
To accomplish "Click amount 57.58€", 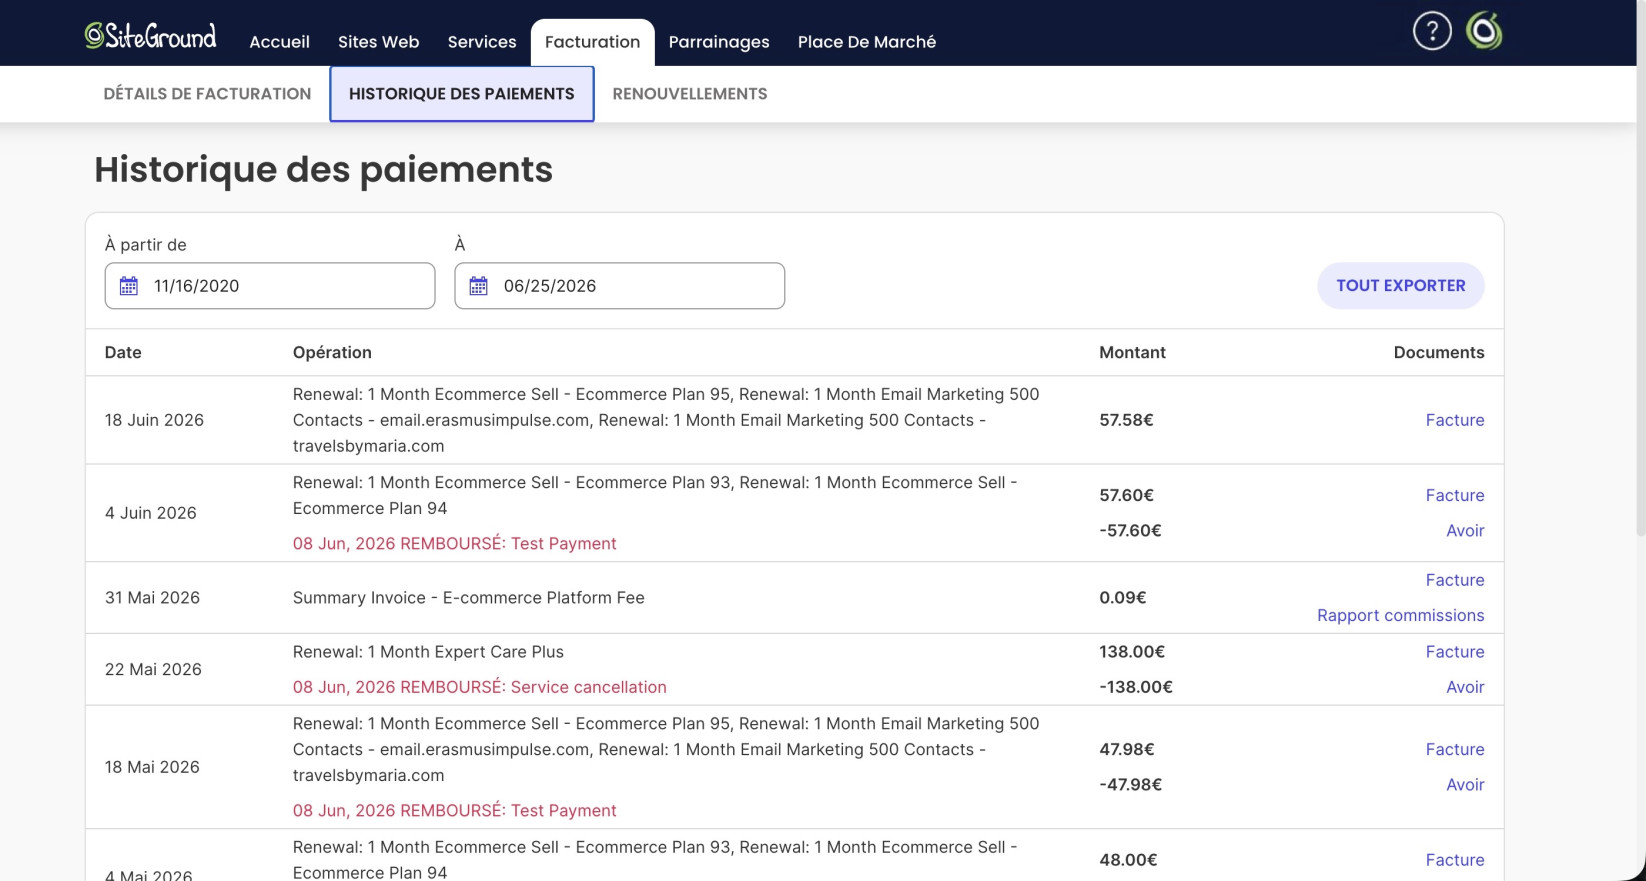I will (1126, 420).
